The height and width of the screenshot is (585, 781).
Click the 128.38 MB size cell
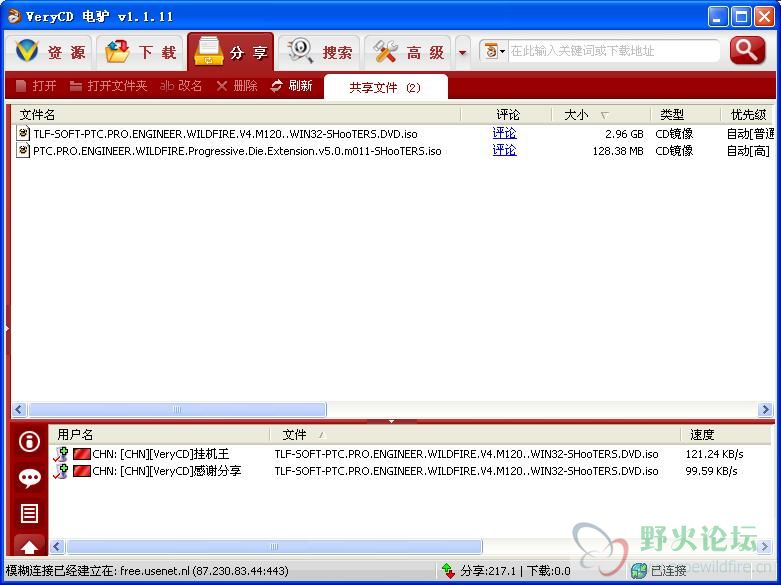point(618,151)
